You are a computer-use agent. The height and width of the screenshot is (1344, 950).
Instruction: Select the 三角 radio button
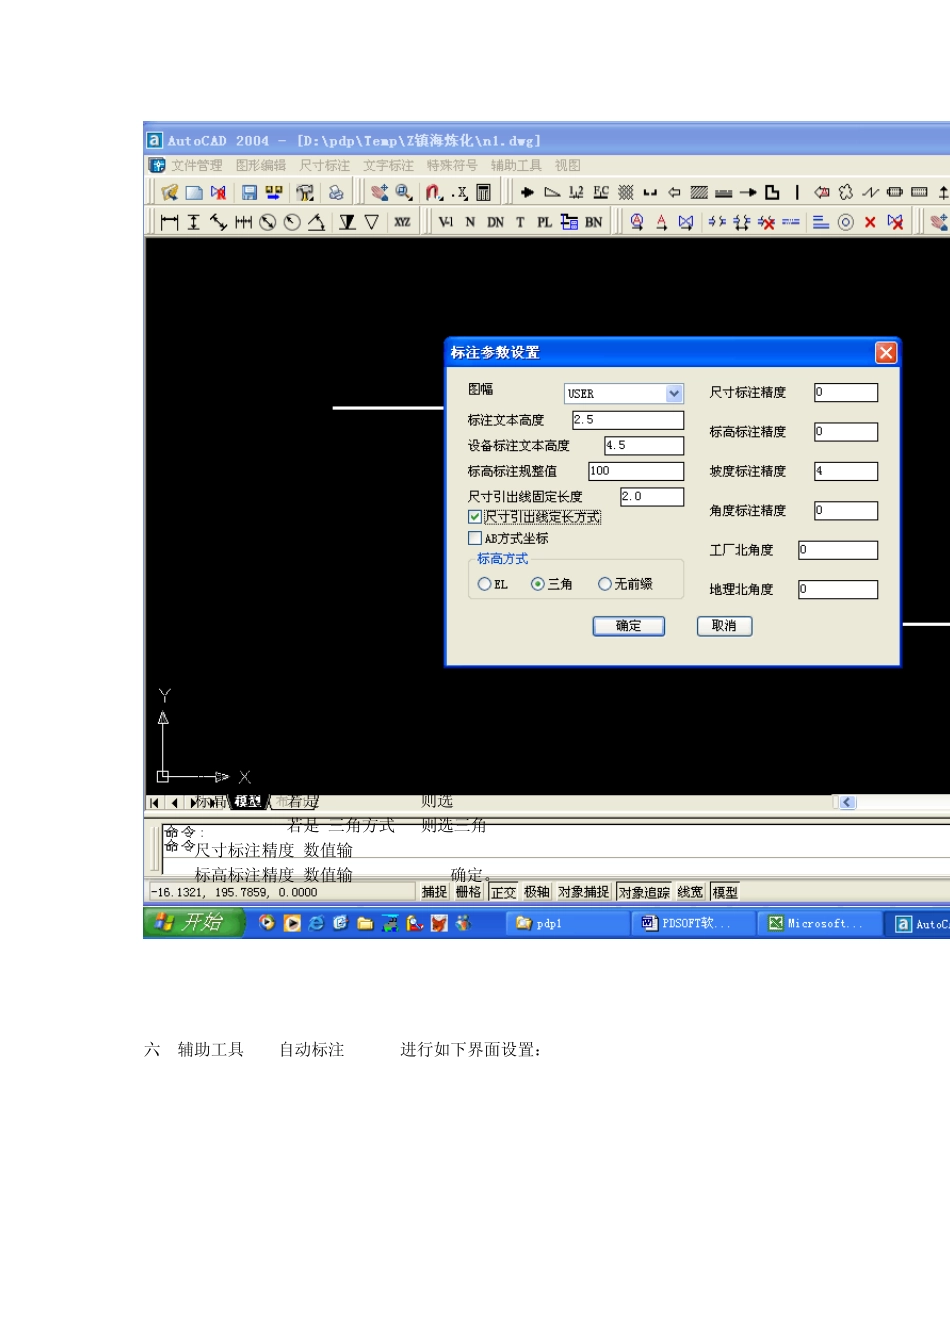[538, 584]
